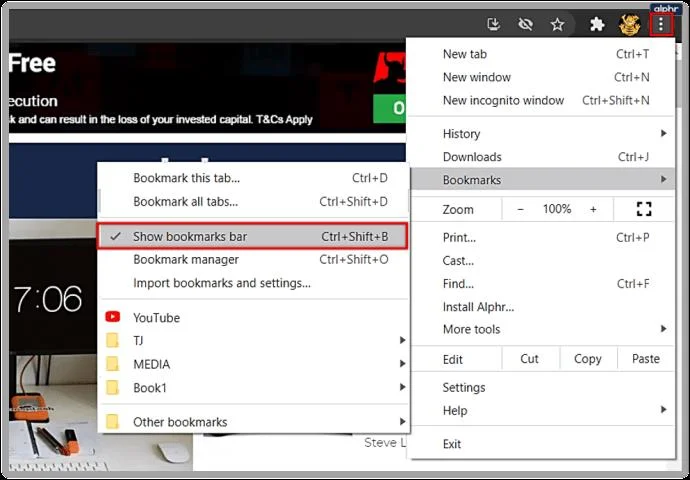Screen dimensions: 690x480
Task: Click the 100% zoom level value
Action: (x=557, y=209)
